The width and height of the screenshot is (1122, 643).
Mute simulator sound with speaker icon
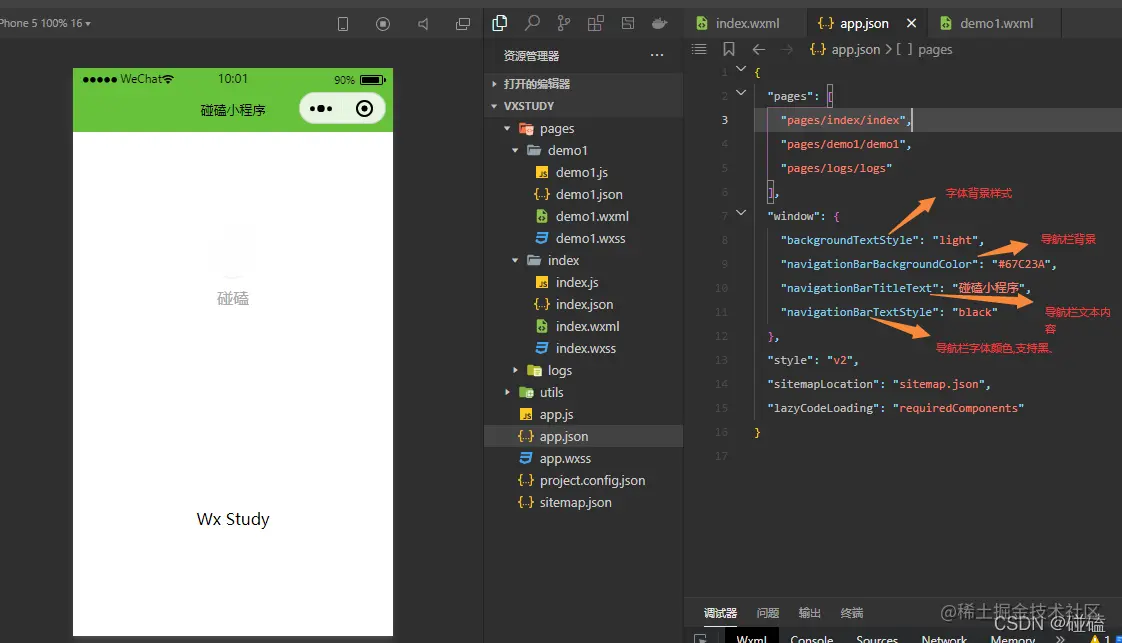point(423,24)
